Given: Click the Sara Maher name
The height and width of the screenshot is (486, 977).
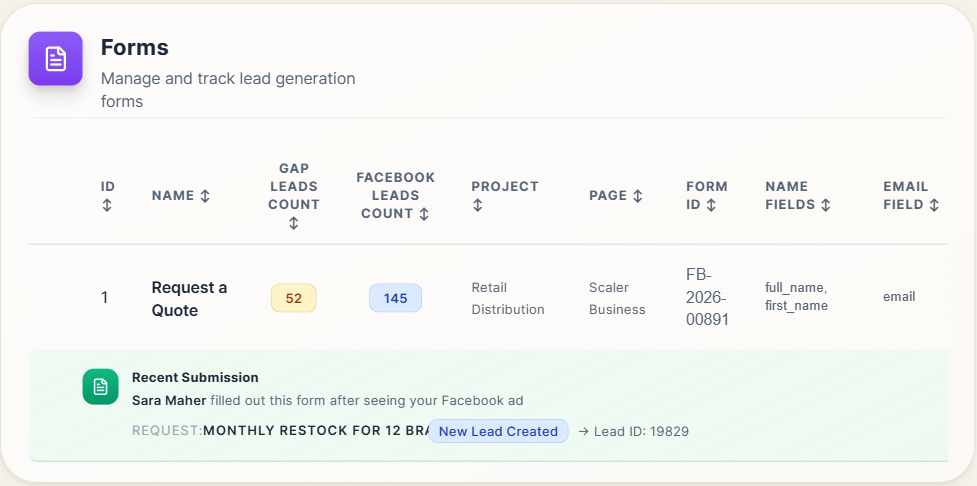Looking at the screenshot, I should click(x=169, y=400).
